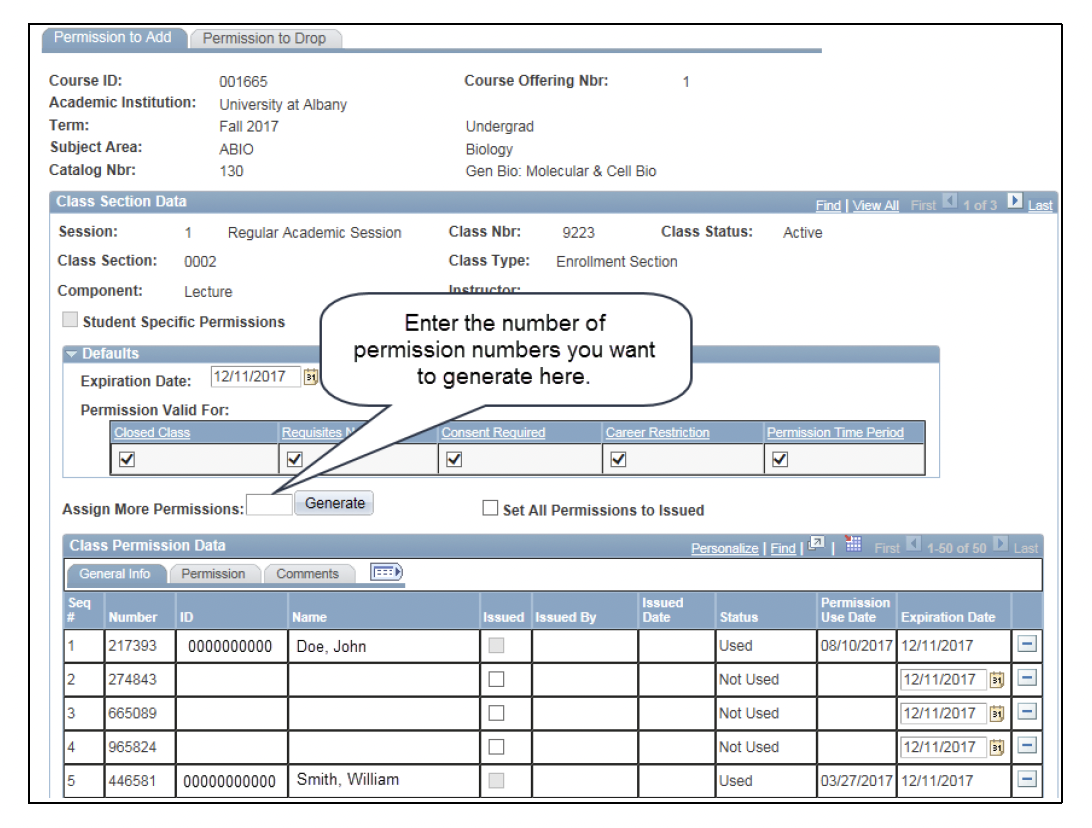Collapse the Defaults section

tap(71, 354)
